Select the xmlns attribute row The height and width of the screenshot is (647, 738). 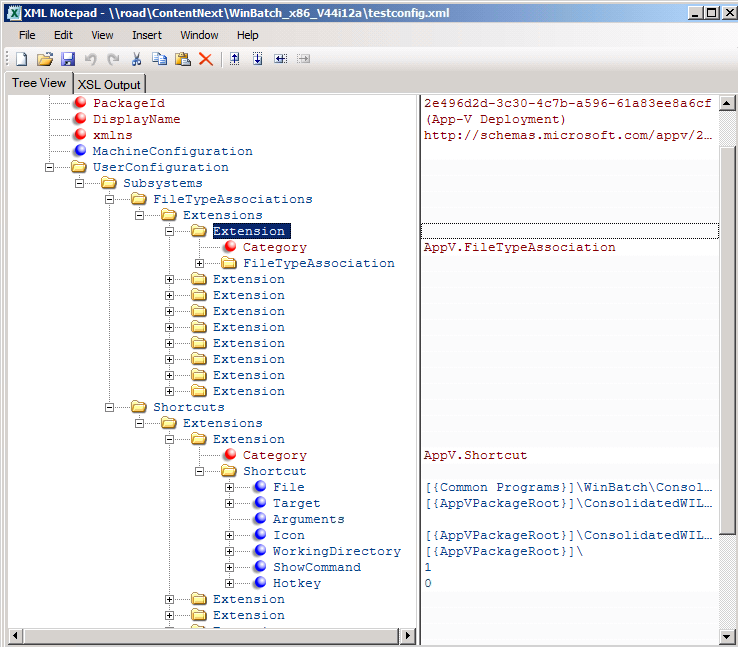113,135
